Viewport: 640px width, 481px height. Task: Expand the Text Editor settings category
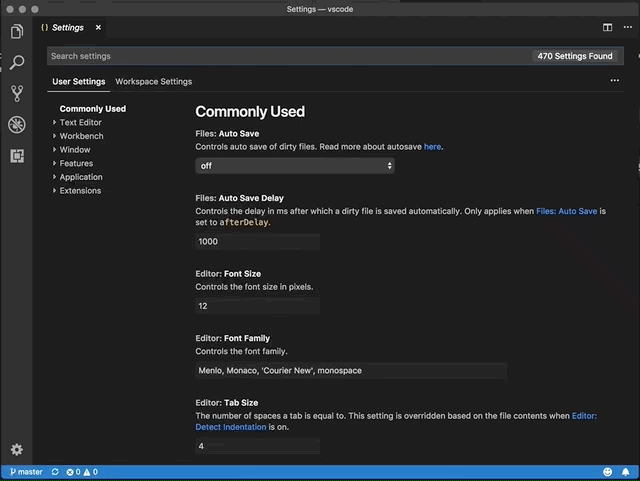tap(80, 122)
